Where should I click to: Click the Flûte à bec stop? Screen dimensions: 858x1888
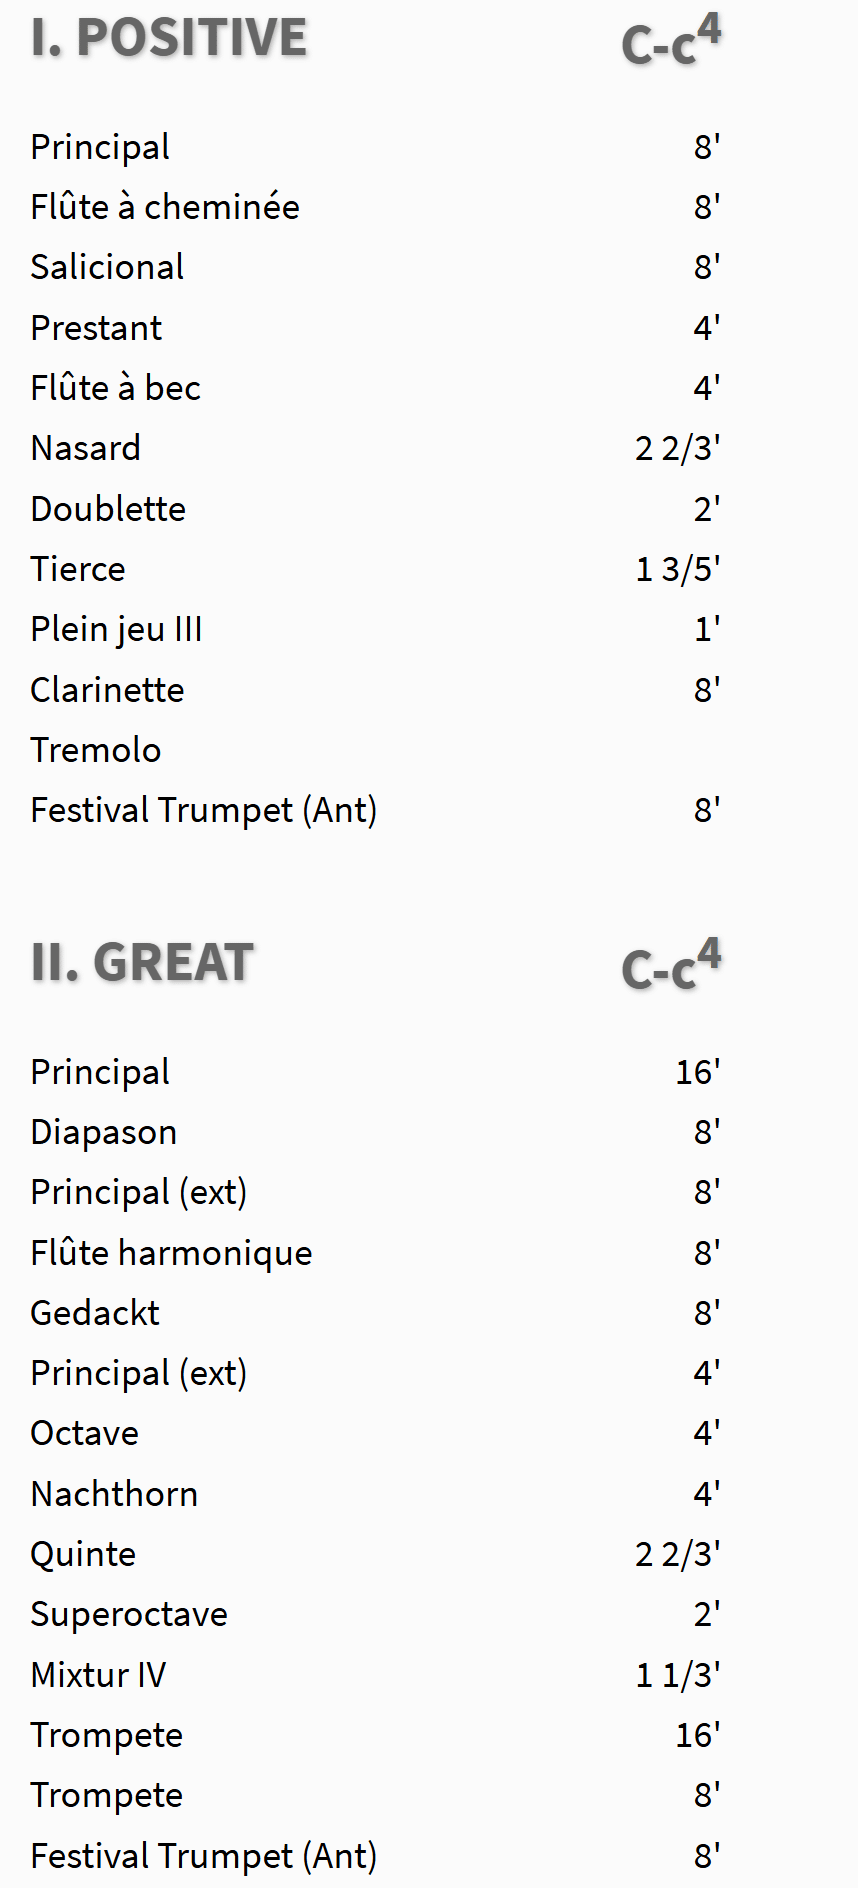pos(115,388)
